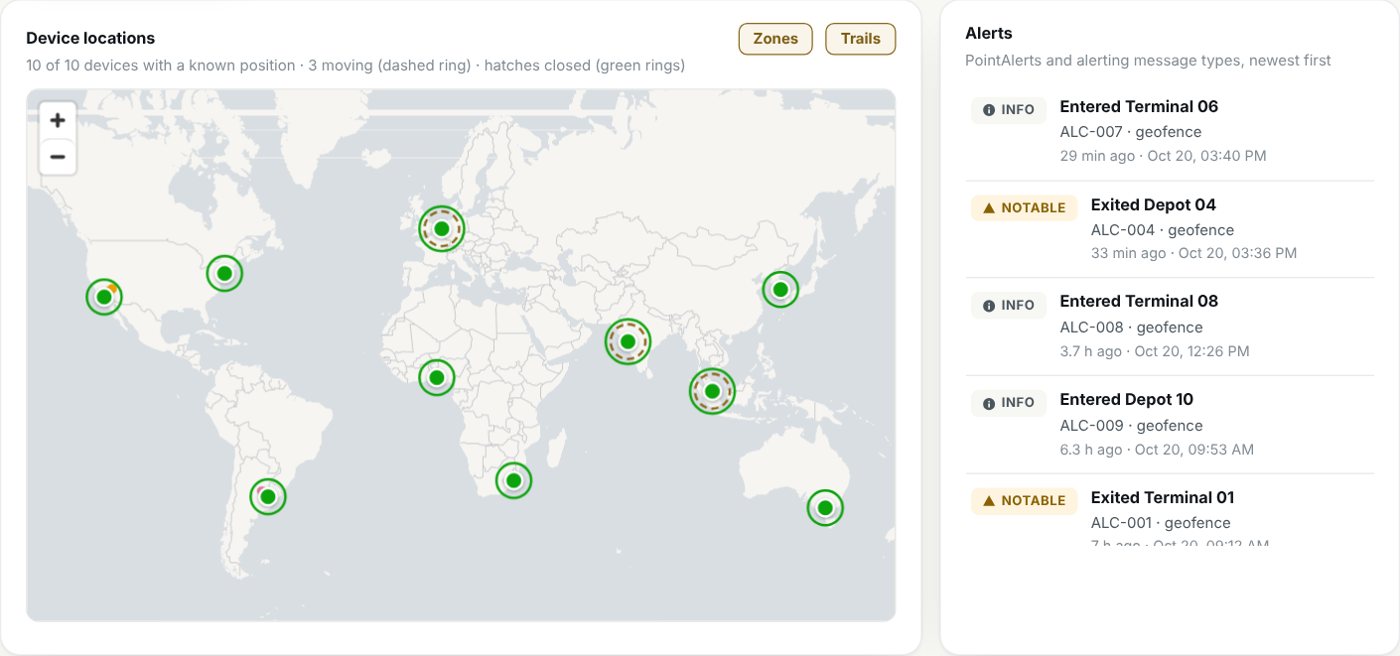Click the "ALC-007 · geofence" line
Image resolution: width=1400 pixels, height=656 pixels.
click(1130, 132)
